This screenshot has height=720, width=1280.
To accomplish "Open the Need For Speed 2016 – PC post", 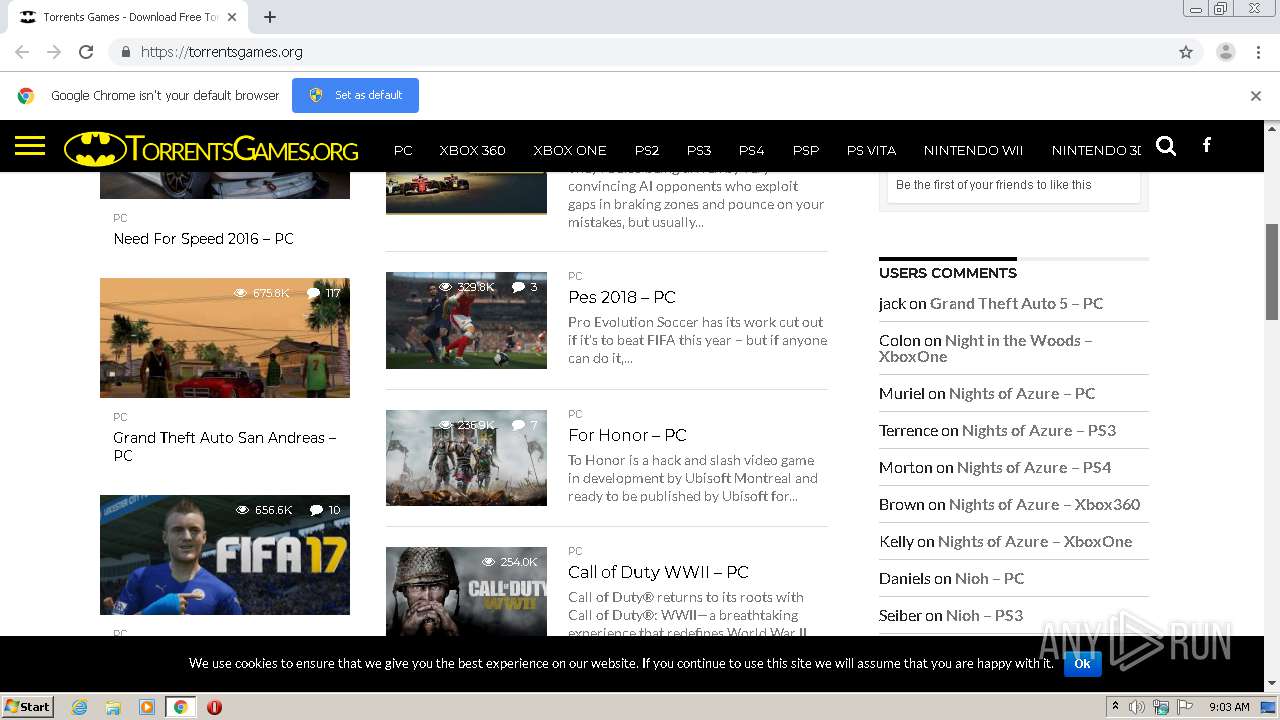I will point(203,239).
